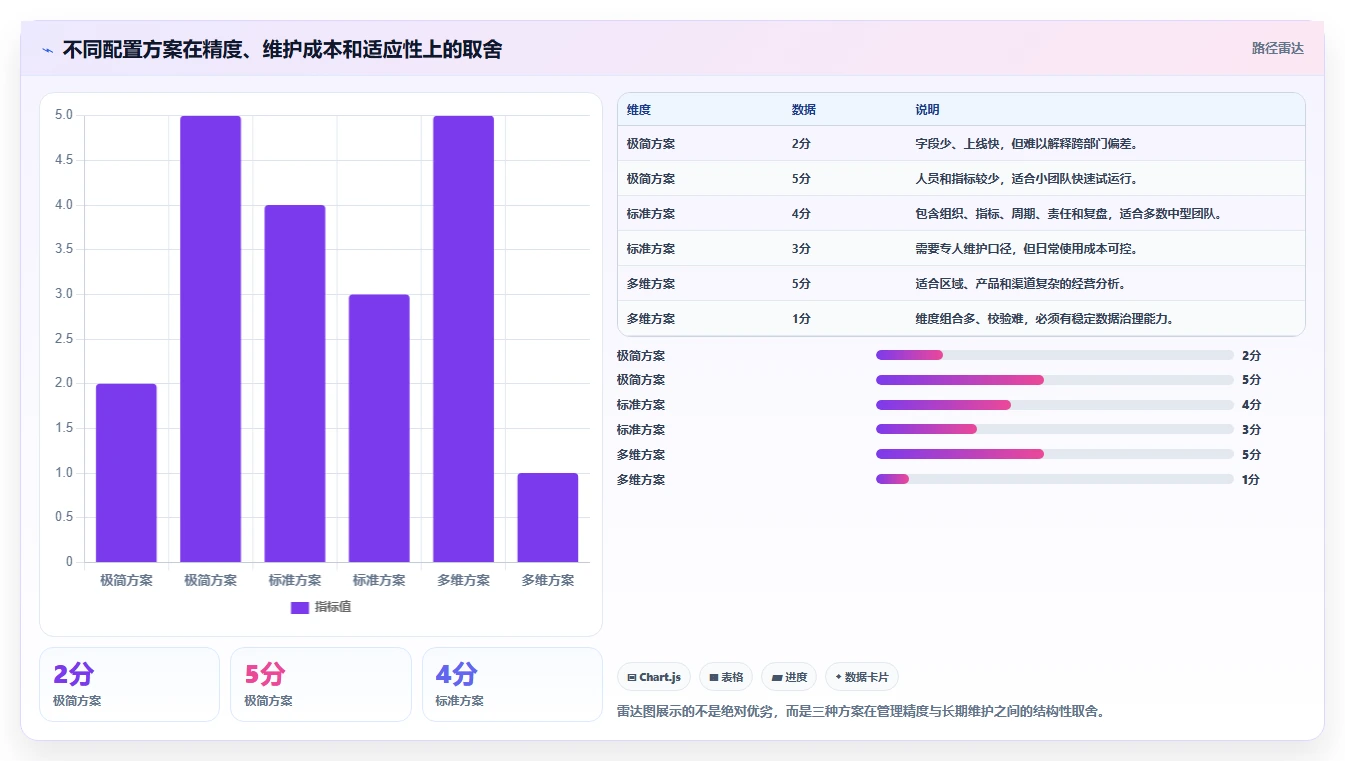Click the 进度 tag chip
This screenshot has width=1345, height=761.
[x=789, y=677]
